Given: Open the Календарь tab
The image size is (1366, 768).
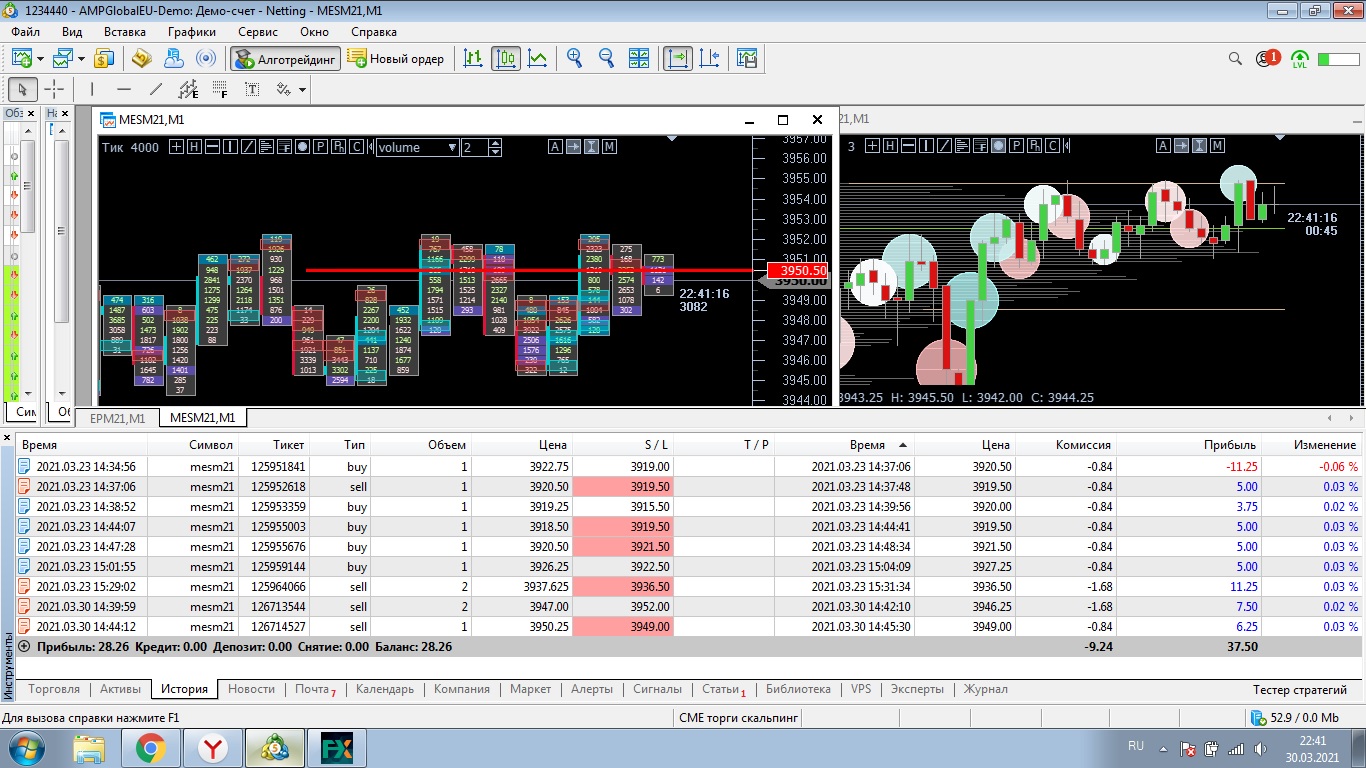Looking at the screenshot, I should pos(385,689).
